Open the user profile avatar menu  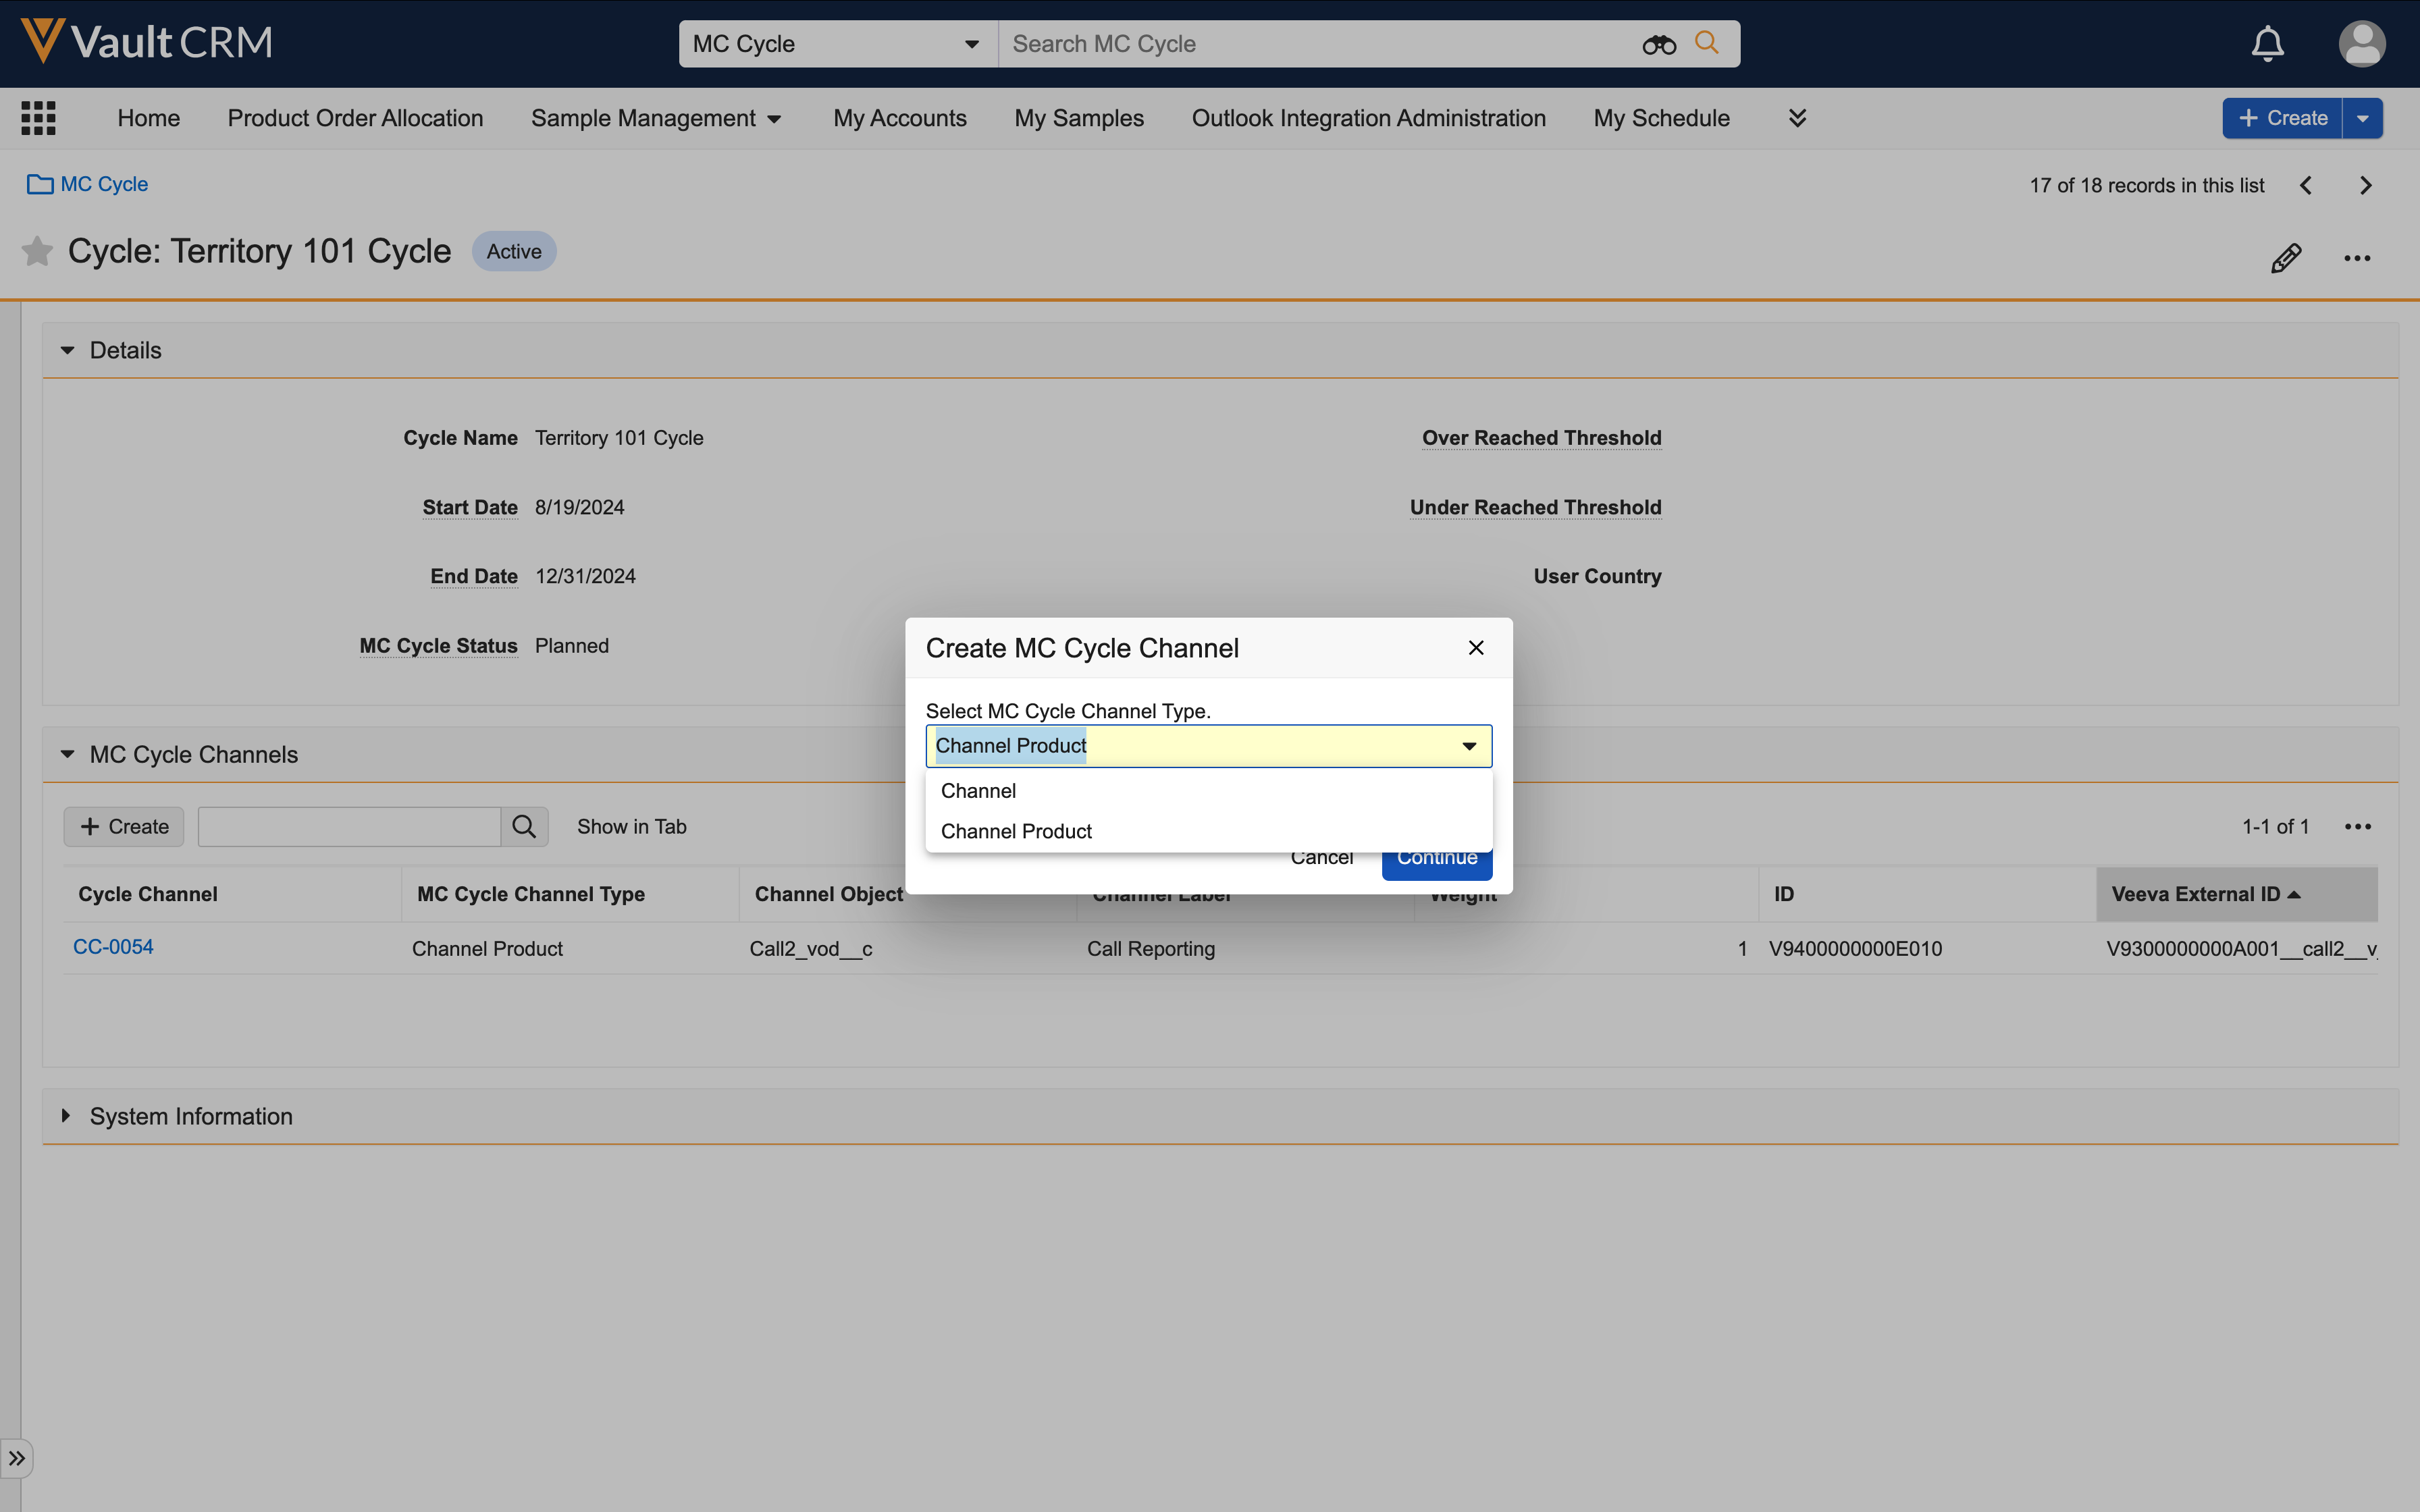(x=2361, y=44)
